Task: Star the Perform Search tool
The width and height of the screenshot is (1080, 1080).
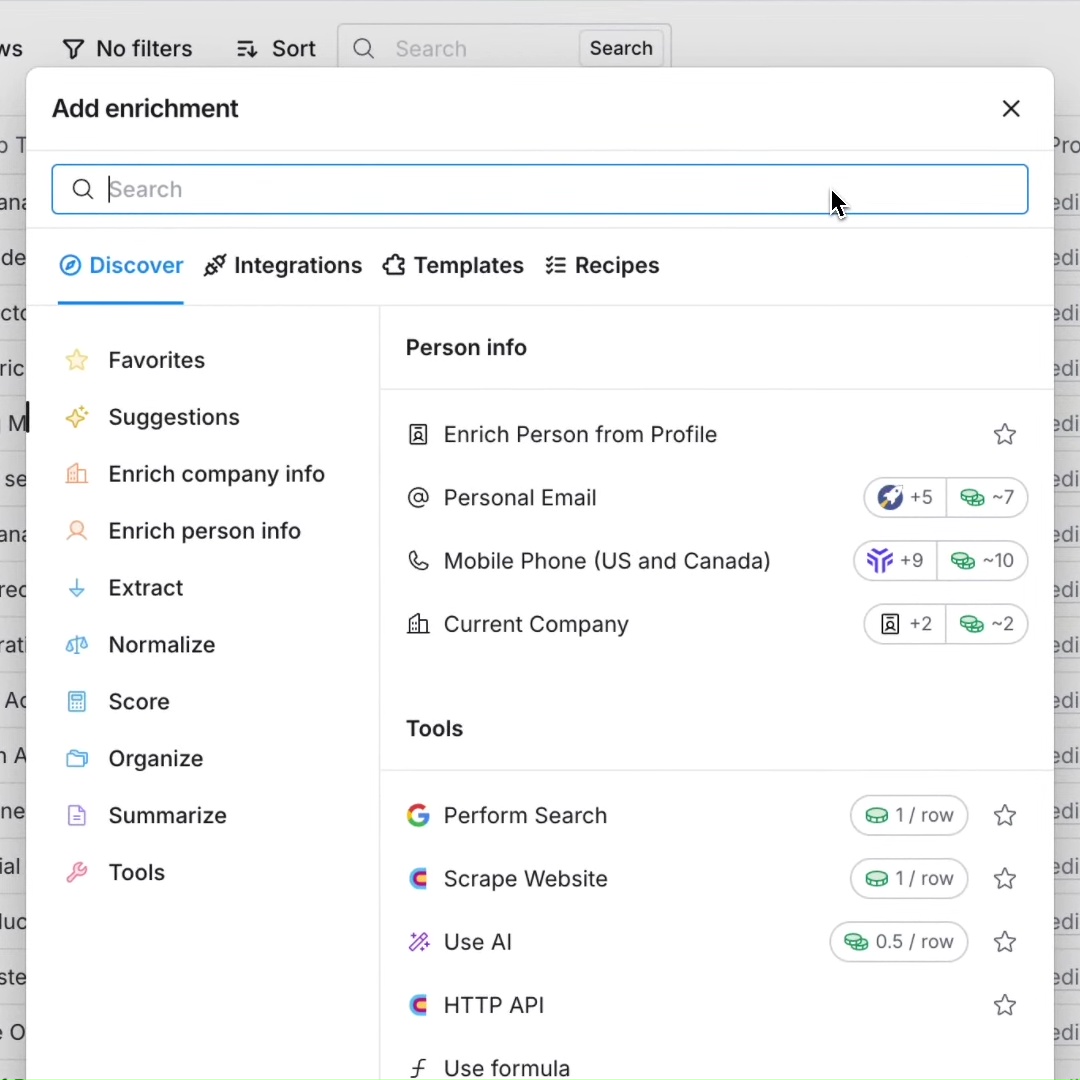Action: click(1005, 816)
